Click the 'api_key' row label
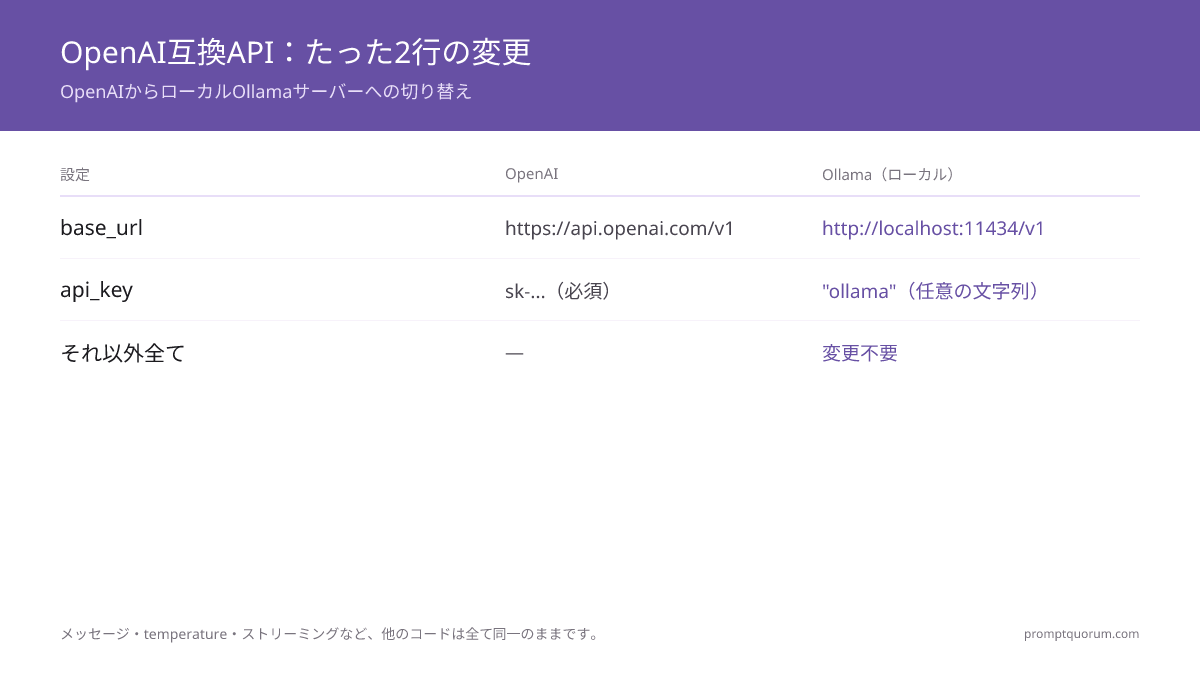 [x=96, y=290]
